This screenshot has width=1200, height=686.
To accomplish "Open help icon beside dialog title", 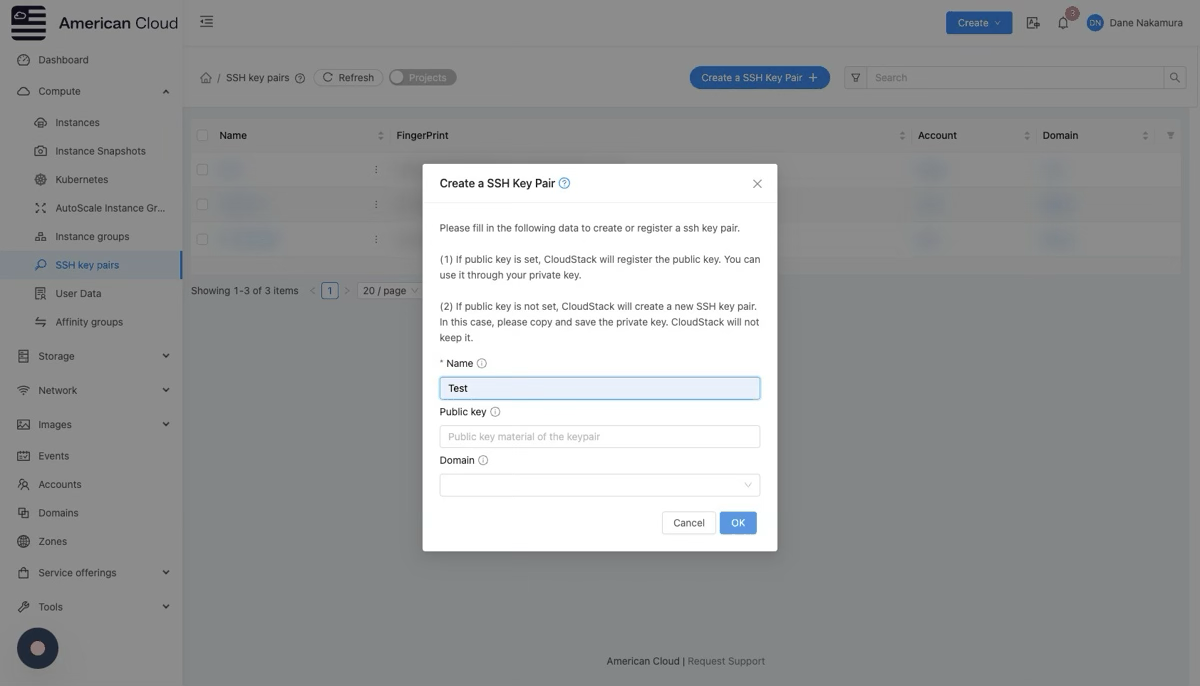I will pos(564,184).
